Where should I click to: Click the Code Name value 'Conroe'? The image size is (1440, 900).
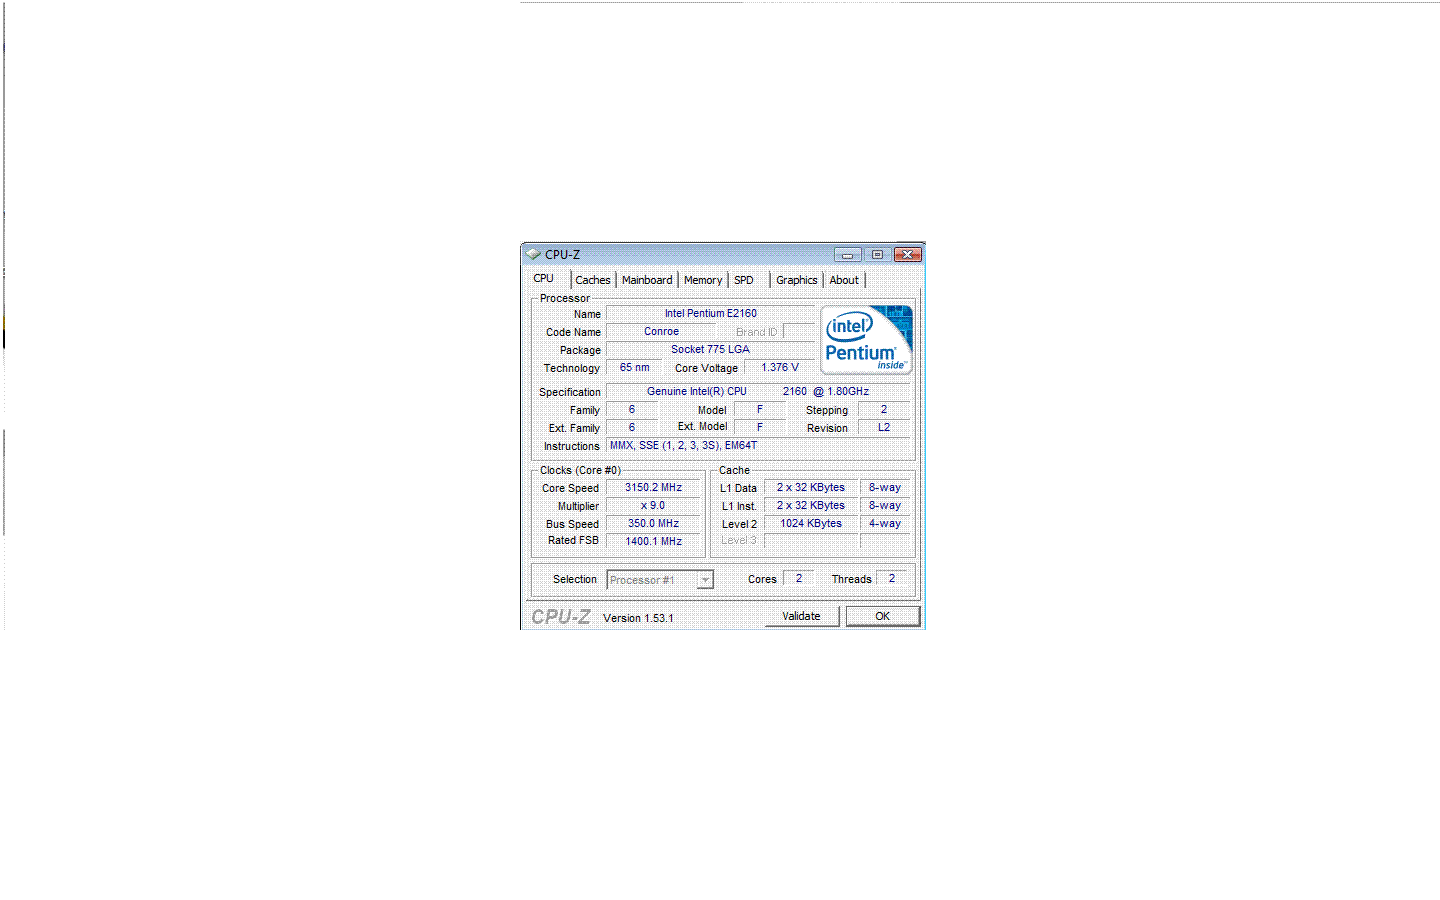tap(661, 331)
